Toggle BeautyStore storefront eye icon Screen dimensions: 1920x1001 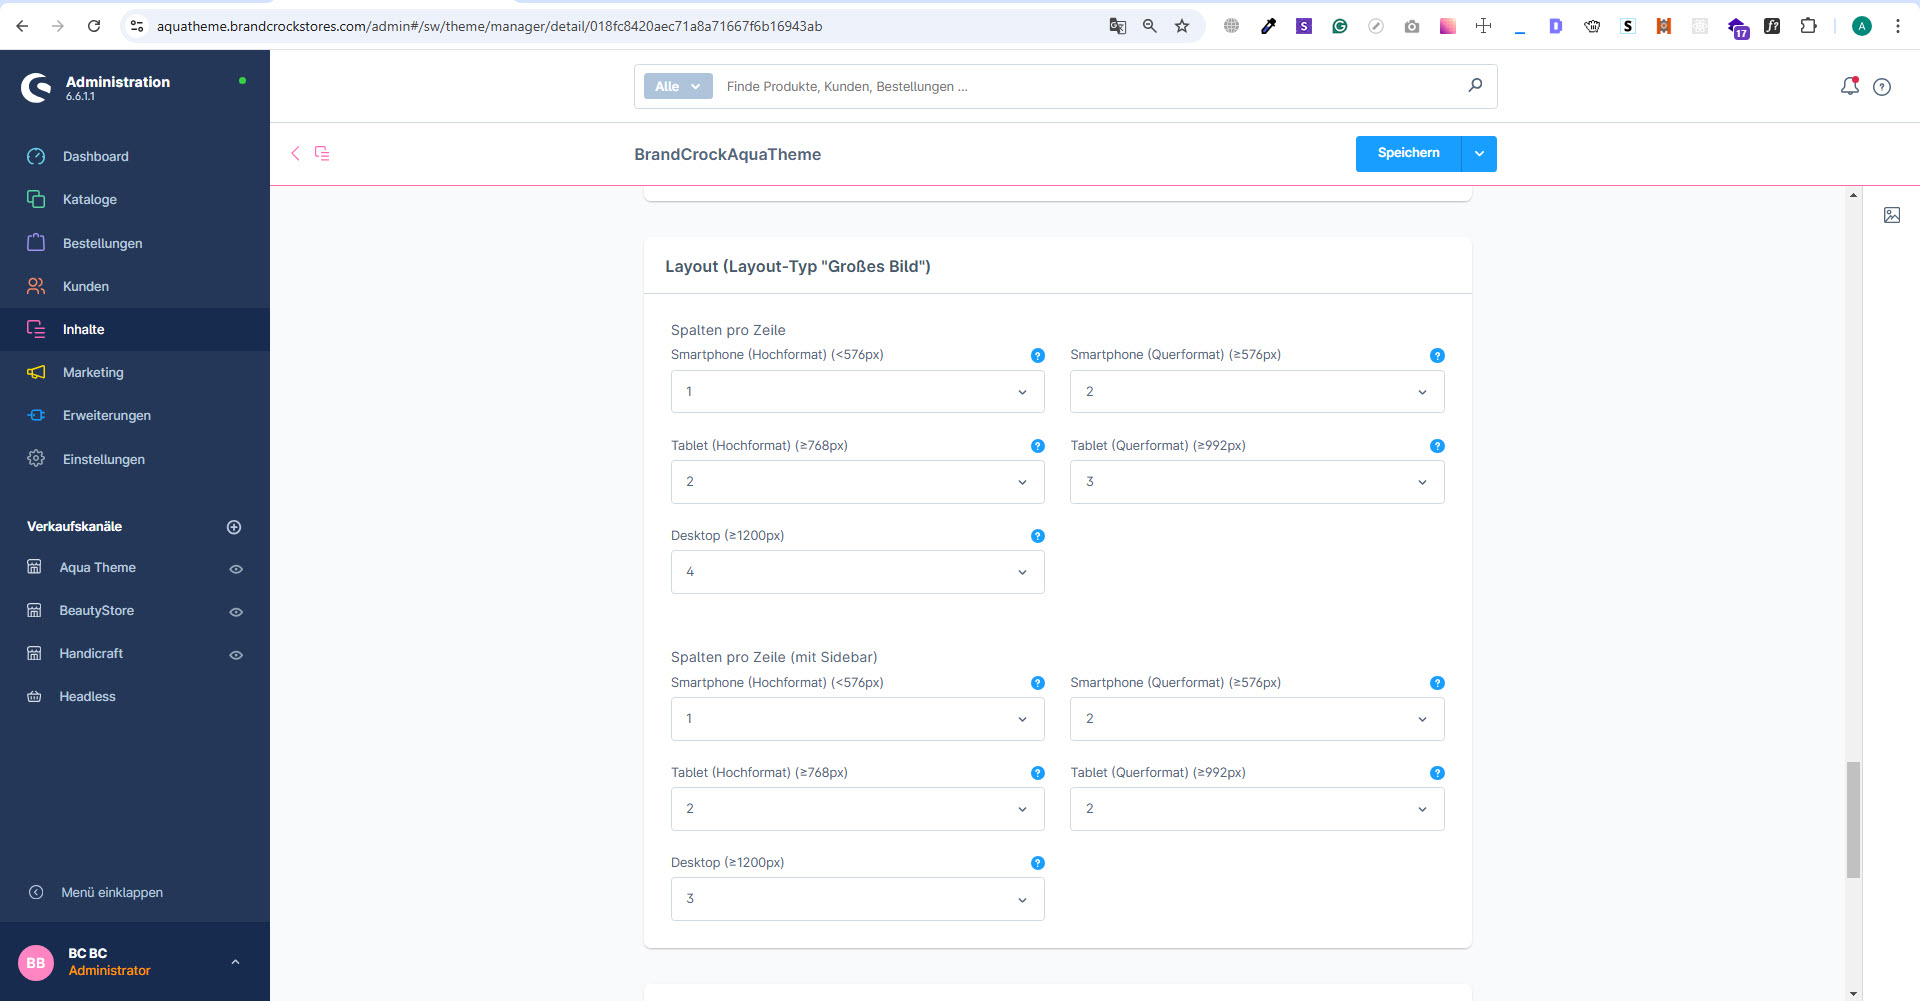coord(236,612)
